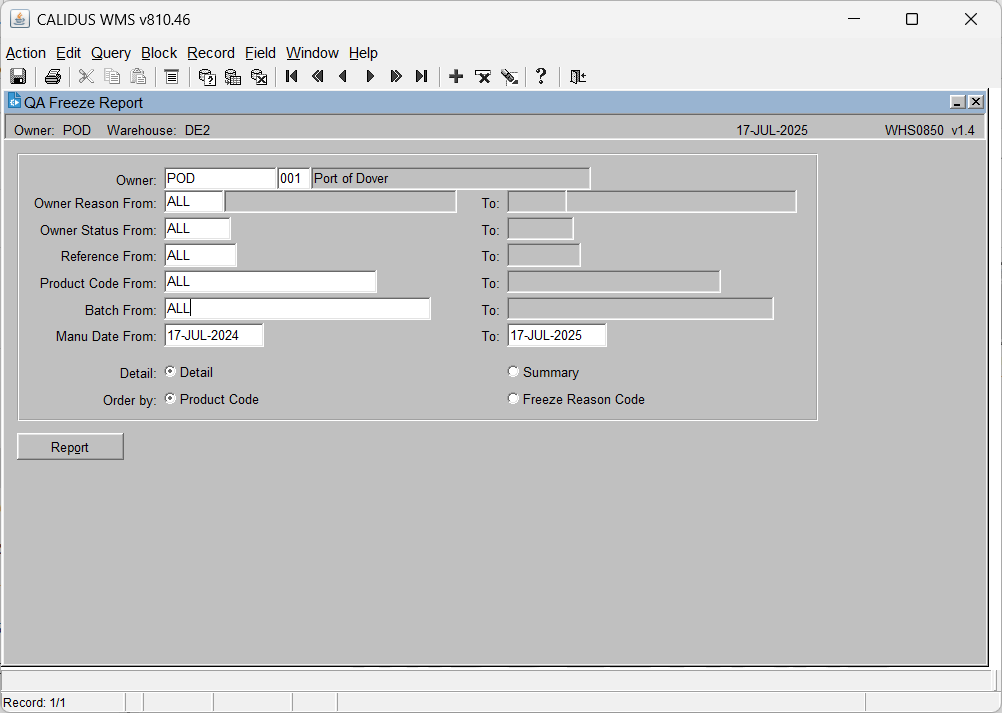Click the Owner field containing POD
Image resolution: width=1002 pixels, height=713 pixels.
220,178
